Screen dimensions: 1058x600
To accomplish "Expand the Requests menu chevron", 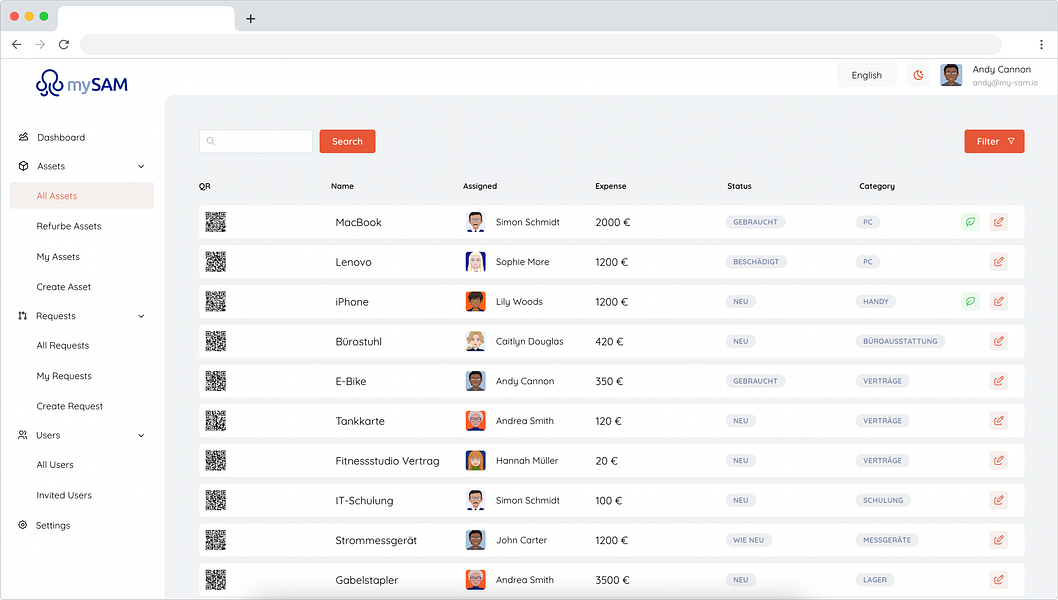I will point(141,315).
